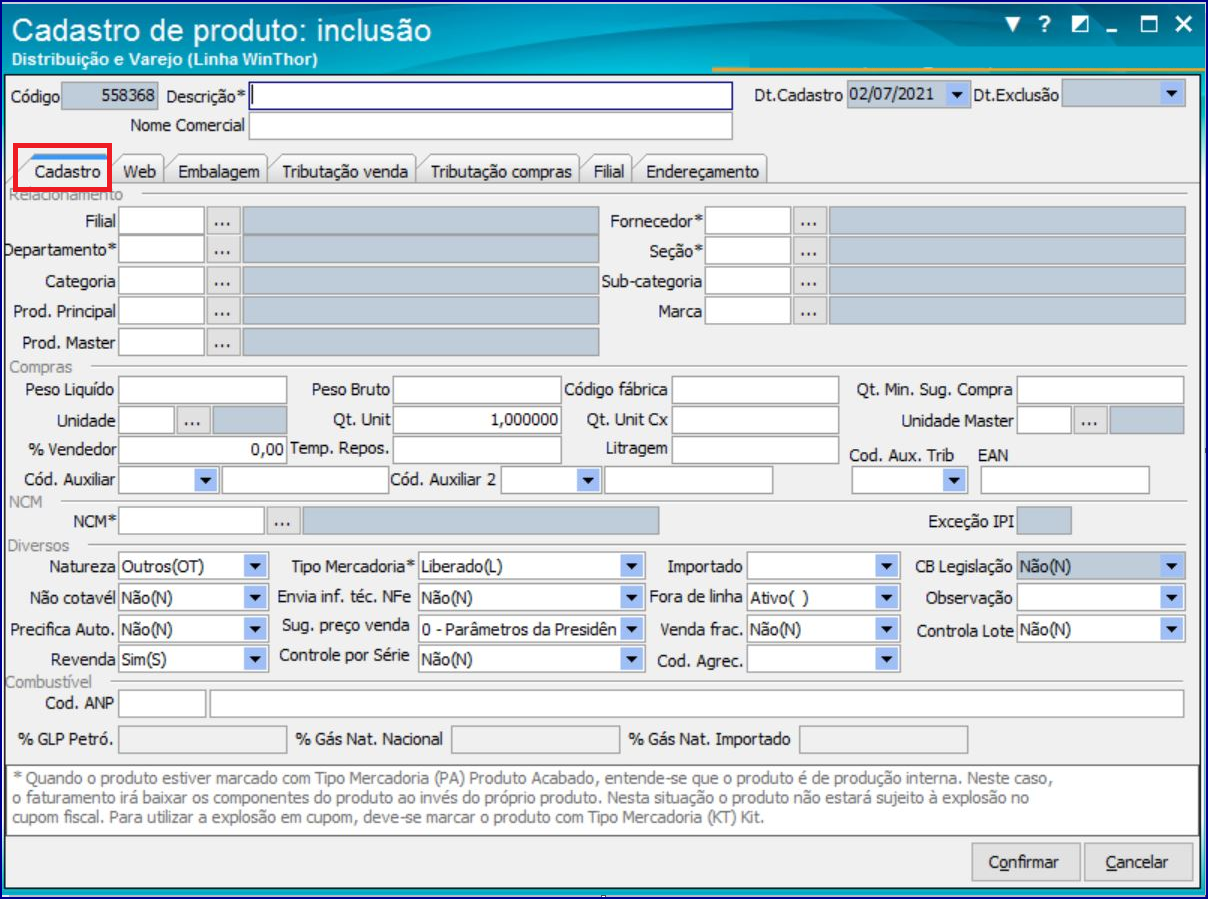Expand the Controle por Série dropdown
Image resolution: width=1208 pixels, height=899 pixels.
[631, 660]
